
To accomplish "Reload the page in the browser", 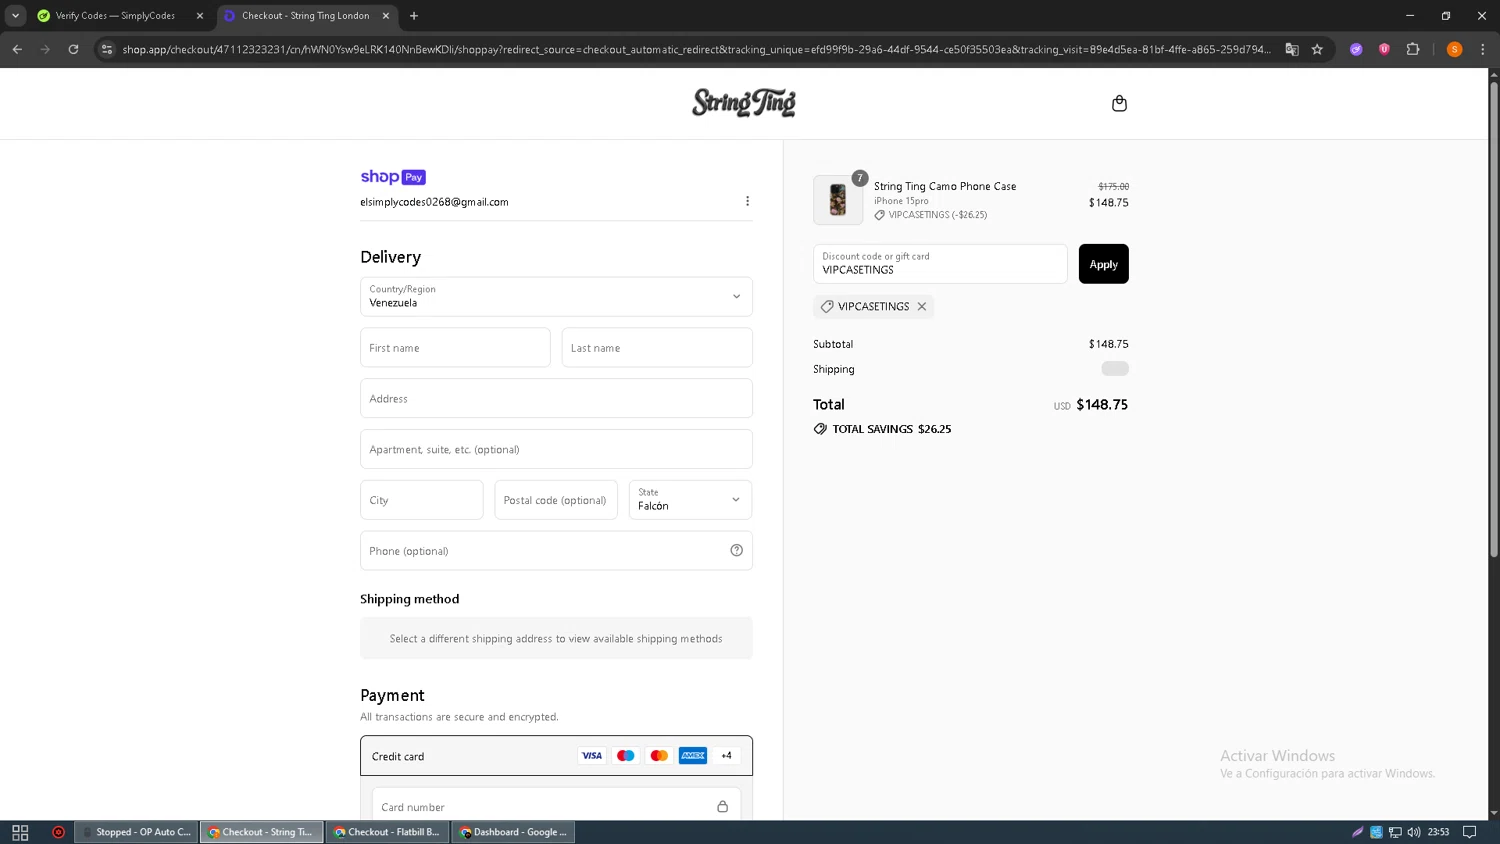I will (73, 49).
